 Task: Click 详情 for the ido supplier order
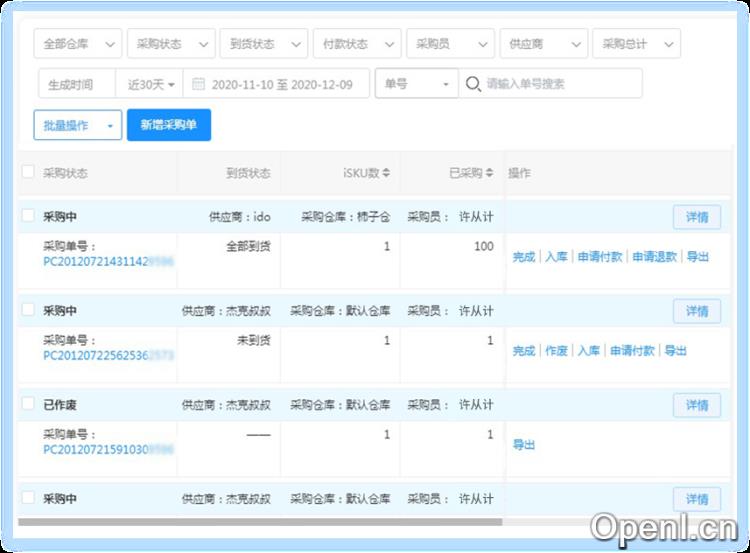[697, 217]
